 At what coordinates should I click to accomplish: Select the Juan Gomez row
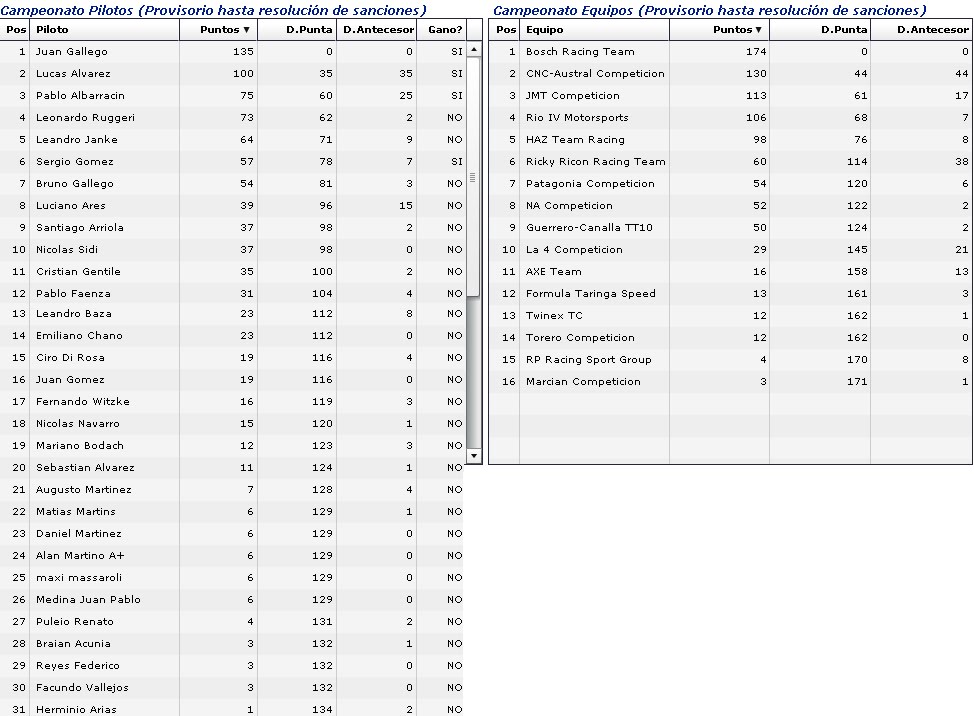[x=232, y=380]
